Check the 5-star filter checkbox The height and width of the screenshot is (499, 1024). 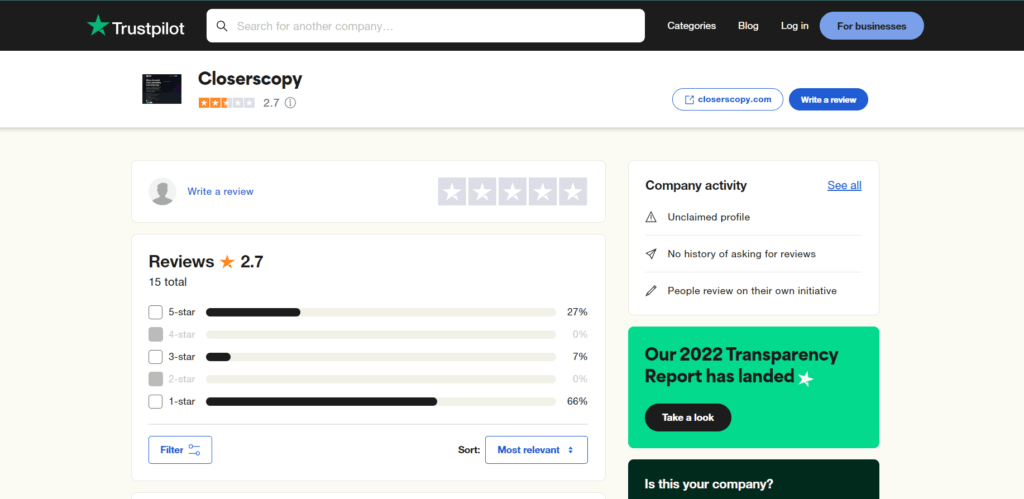[x=155, y=312]
